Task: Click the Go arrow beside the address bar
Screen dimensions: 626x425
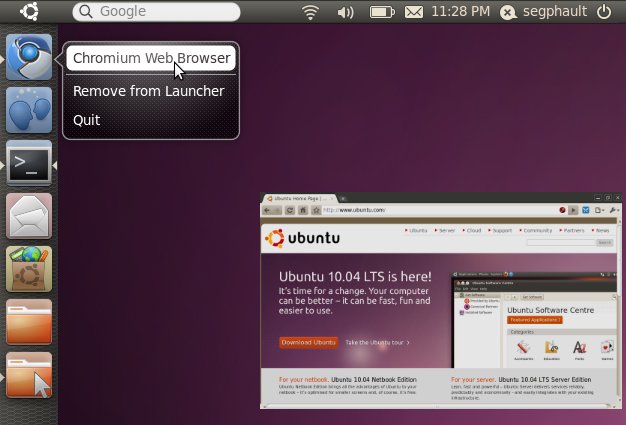Action: [573, 210]
